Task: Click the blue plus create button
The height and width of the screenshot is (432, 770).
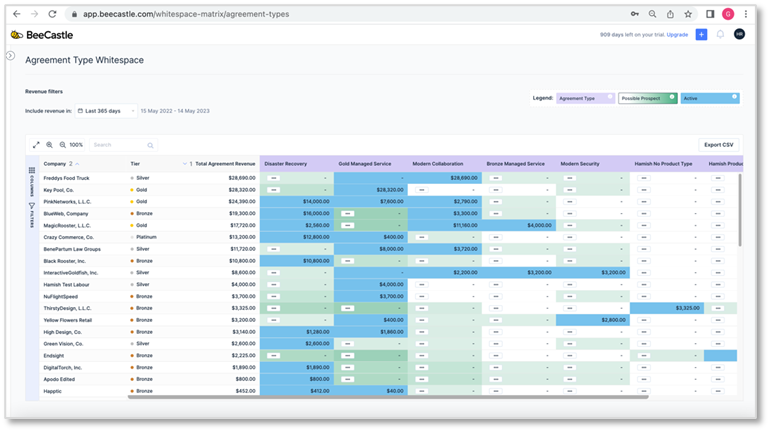Action: pos(701,34)
